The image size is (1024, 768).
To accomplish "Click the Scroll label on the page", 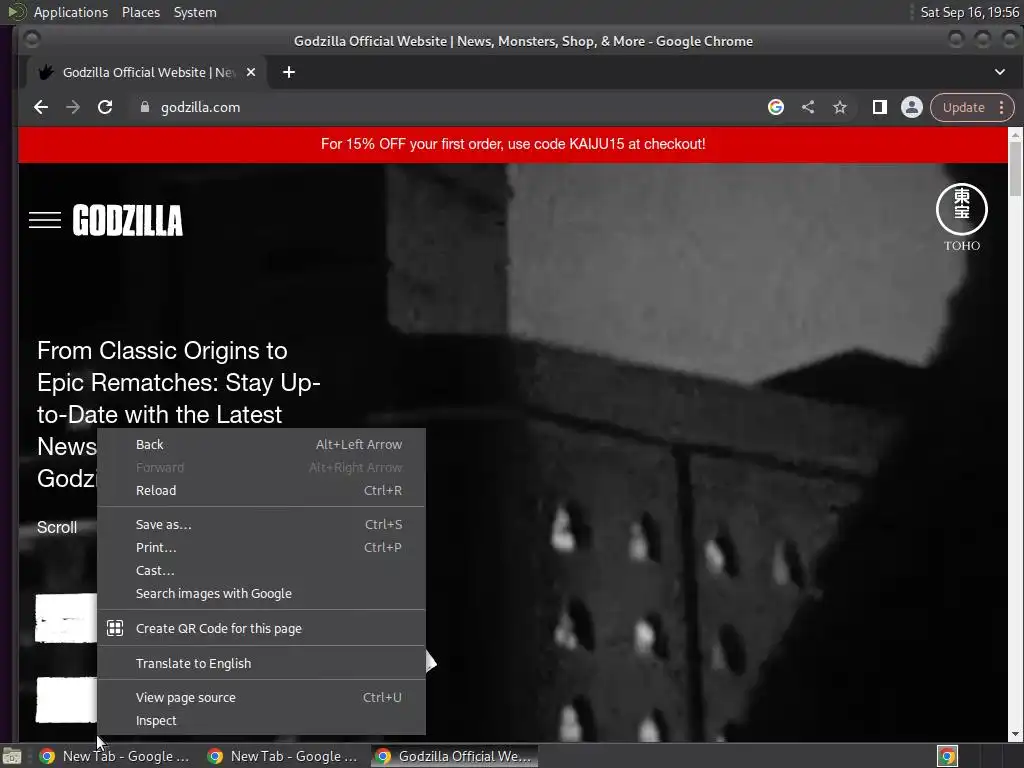I will [x=57, y=528].
